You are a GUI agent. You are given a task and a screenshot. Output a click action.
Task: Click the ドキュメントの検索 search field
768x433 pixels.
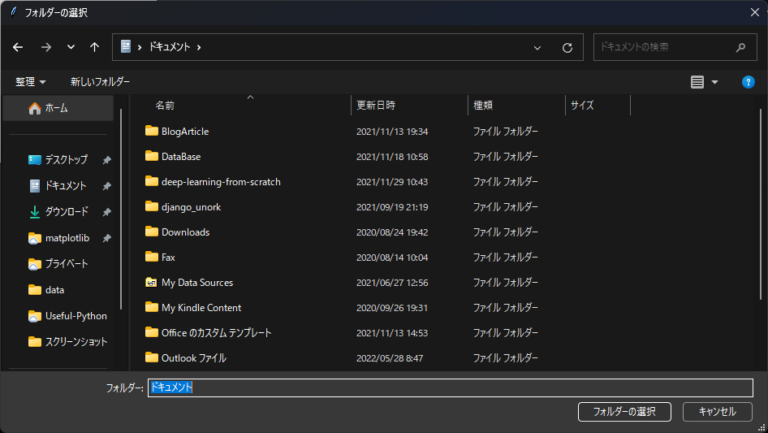tap(675, 47)
